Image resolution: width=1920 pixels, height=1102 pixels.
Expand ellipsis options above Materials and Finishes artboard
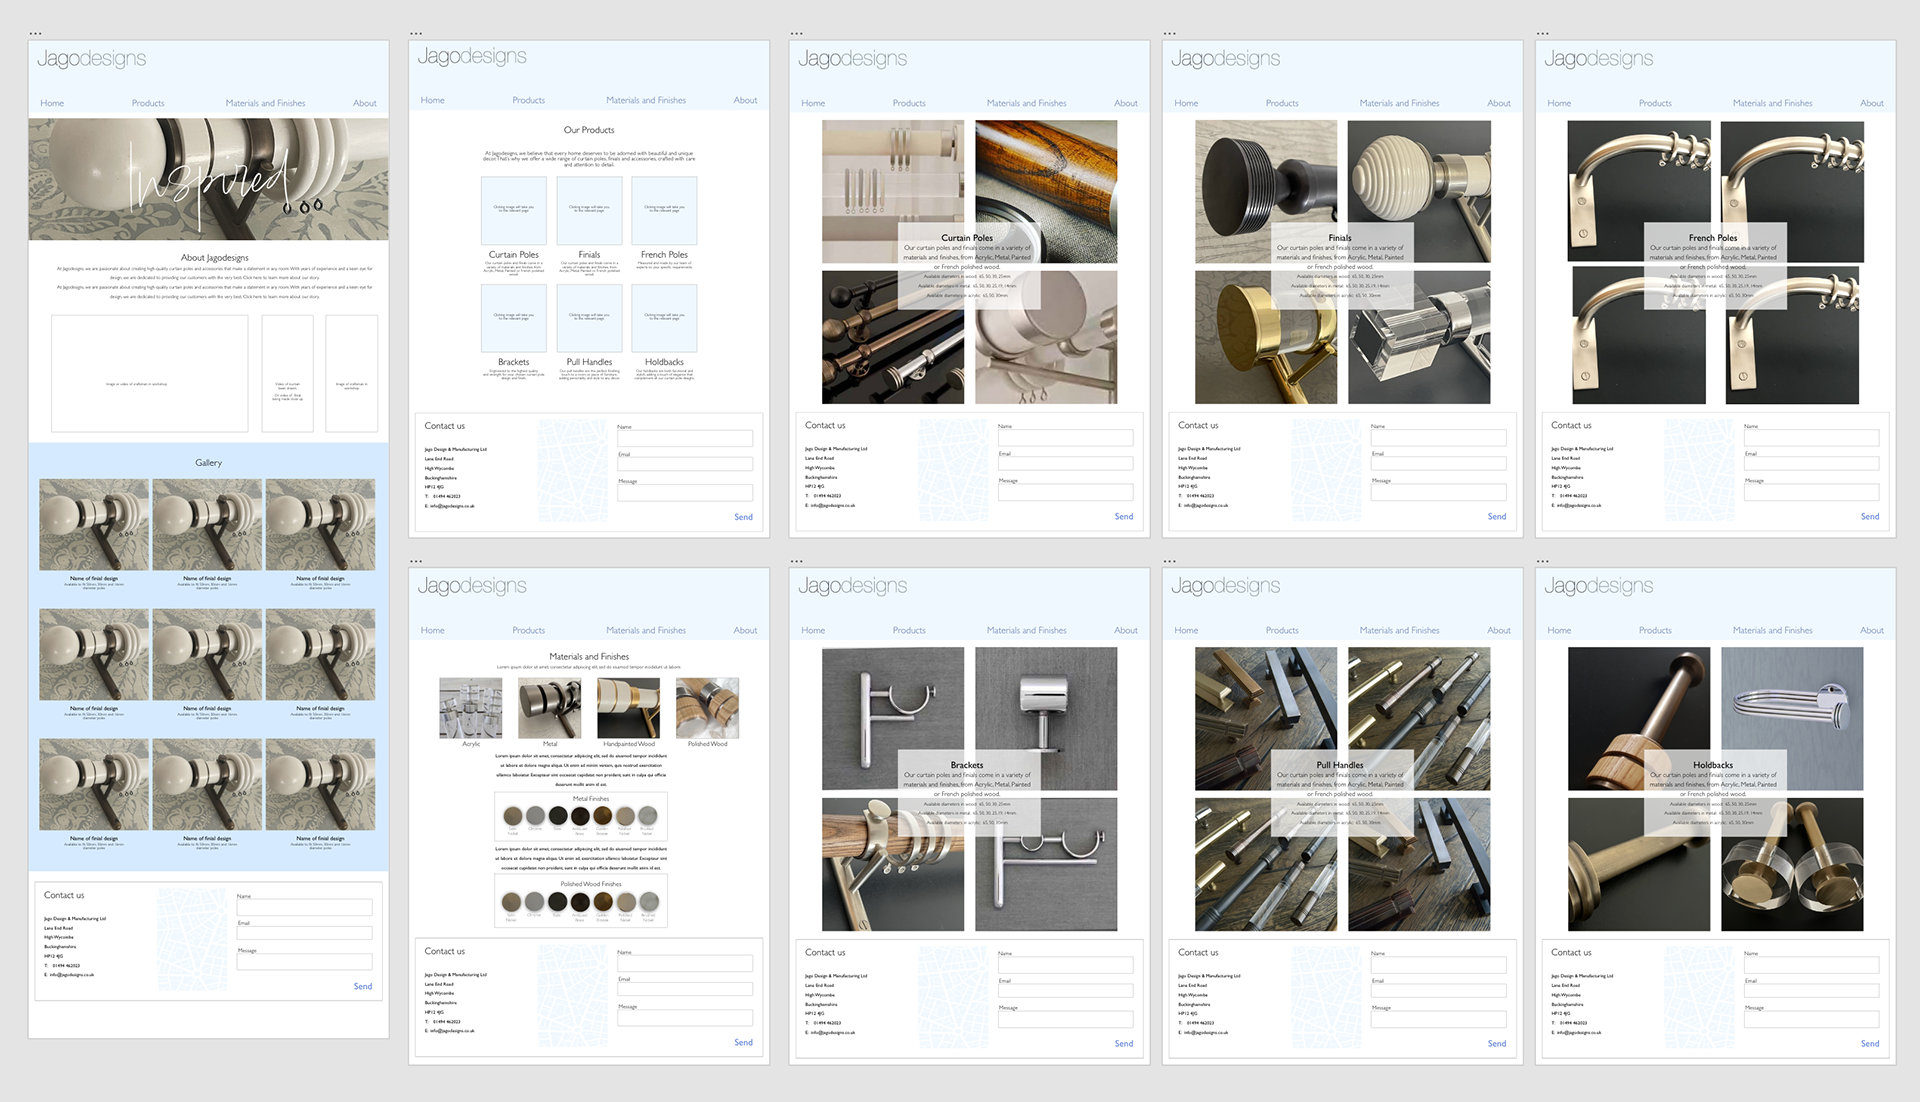[416, 561]
